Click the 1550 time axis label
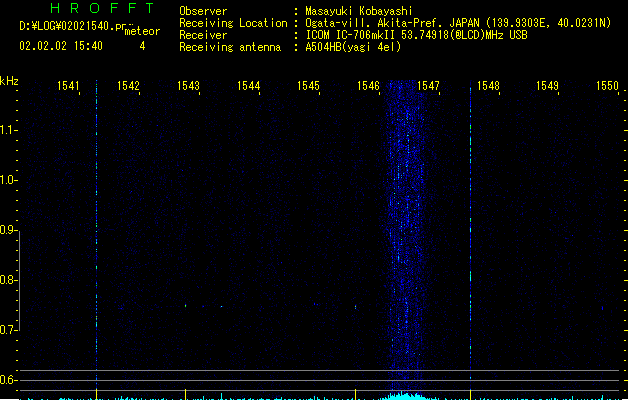 (607, 86)
